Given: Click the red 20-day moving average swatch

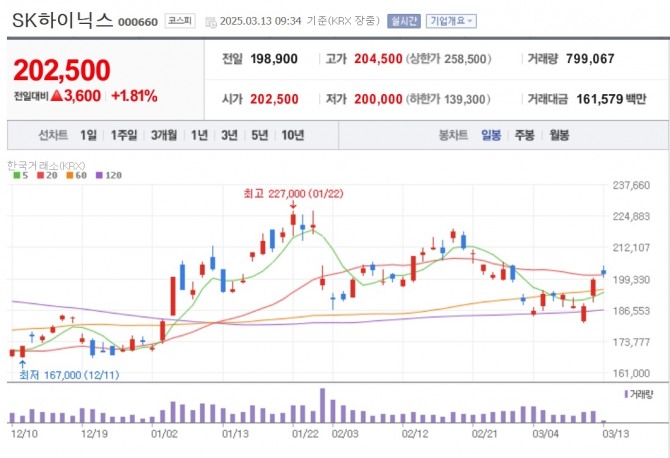Looking at the screenshot, I should coord(41,175).
